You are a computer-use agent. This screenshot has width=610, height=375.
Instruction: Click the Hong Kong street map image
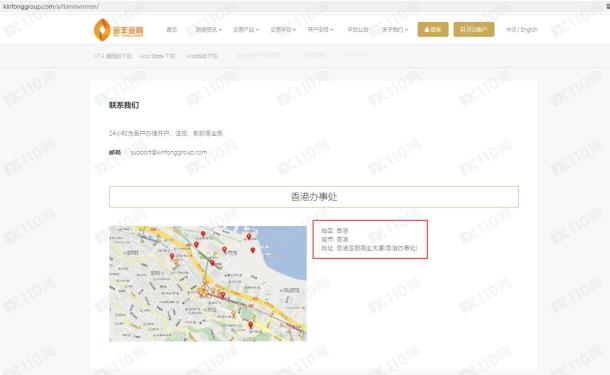click(208, 284)
